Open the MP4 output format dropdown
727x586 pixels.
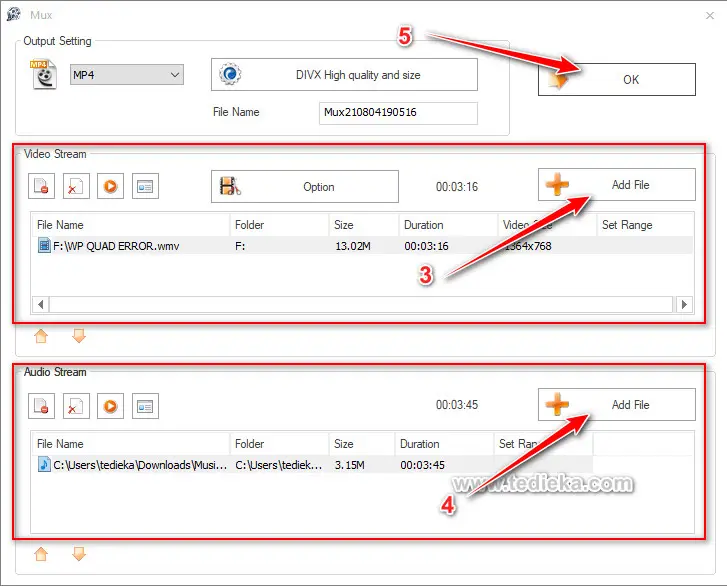tap(127, 75)
